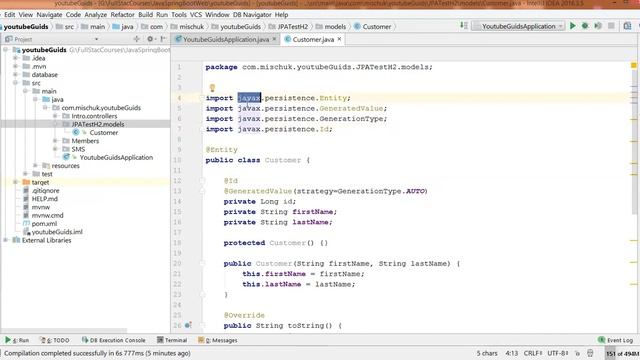Run YoutubeGuidsApplication with the green play icon
The height and width of the screenshot is (360, 640).
[x=573, y=26]
